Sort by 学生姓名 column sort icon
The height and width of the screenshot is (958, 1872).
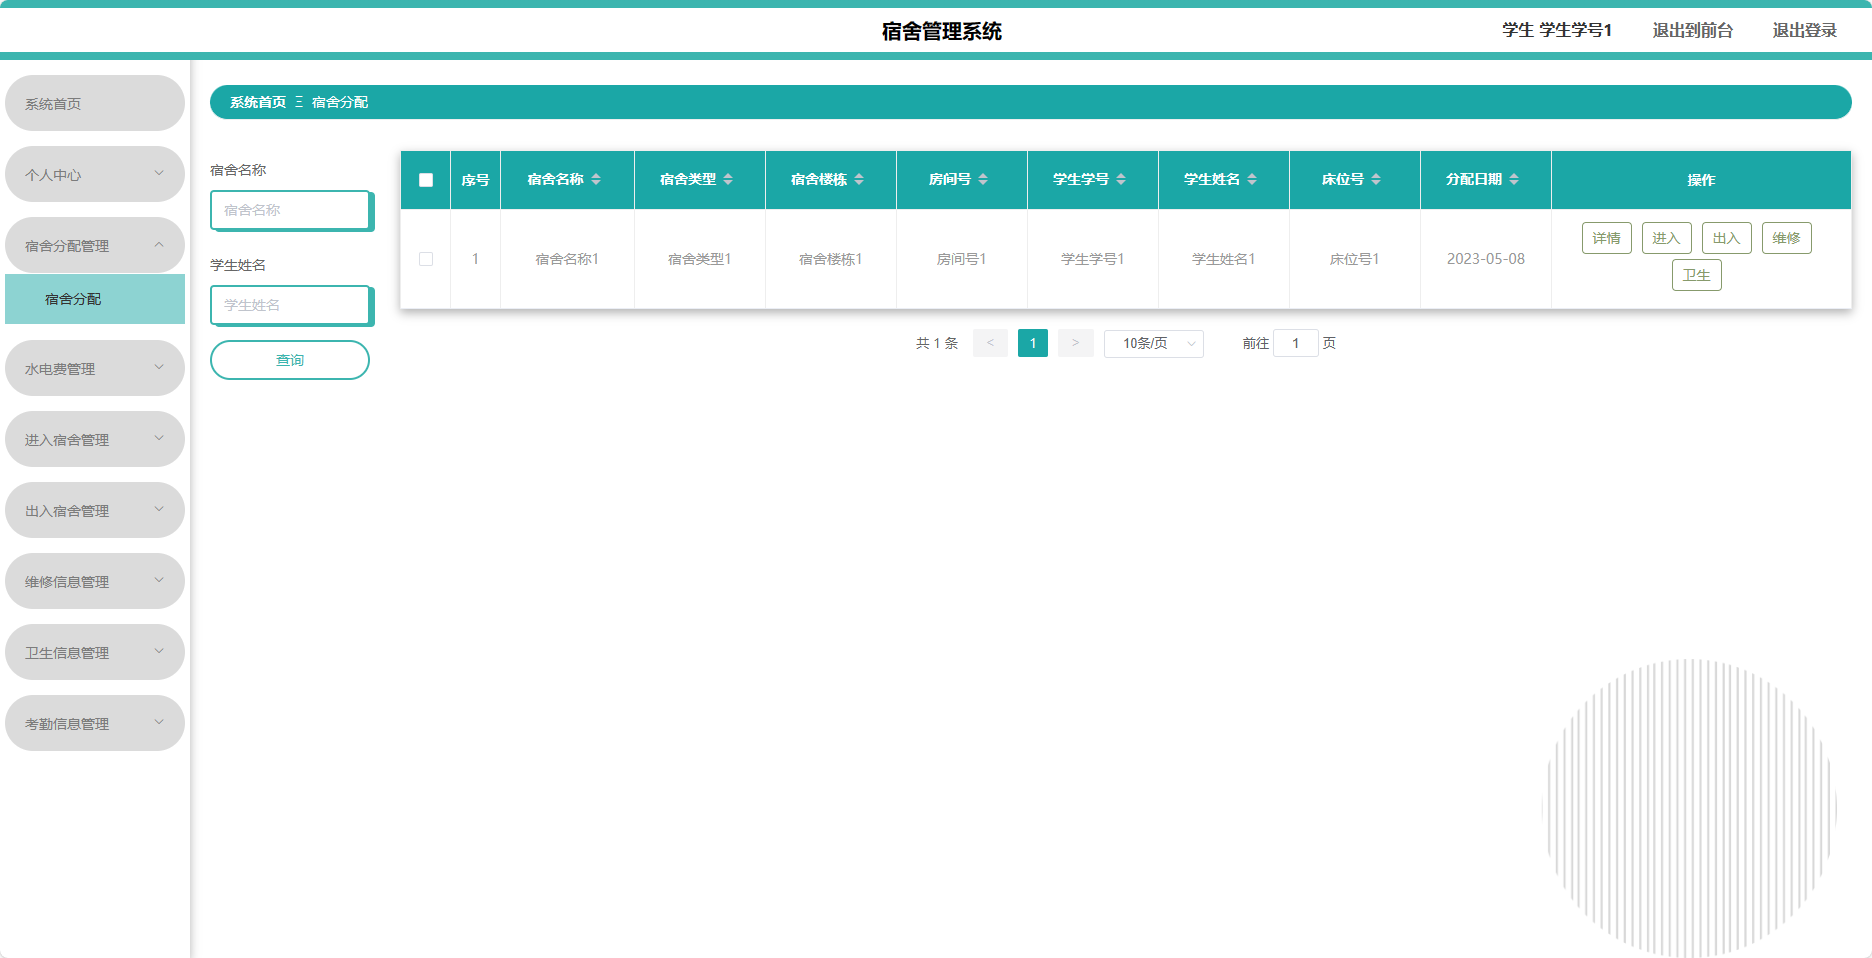pos(1252,179)
